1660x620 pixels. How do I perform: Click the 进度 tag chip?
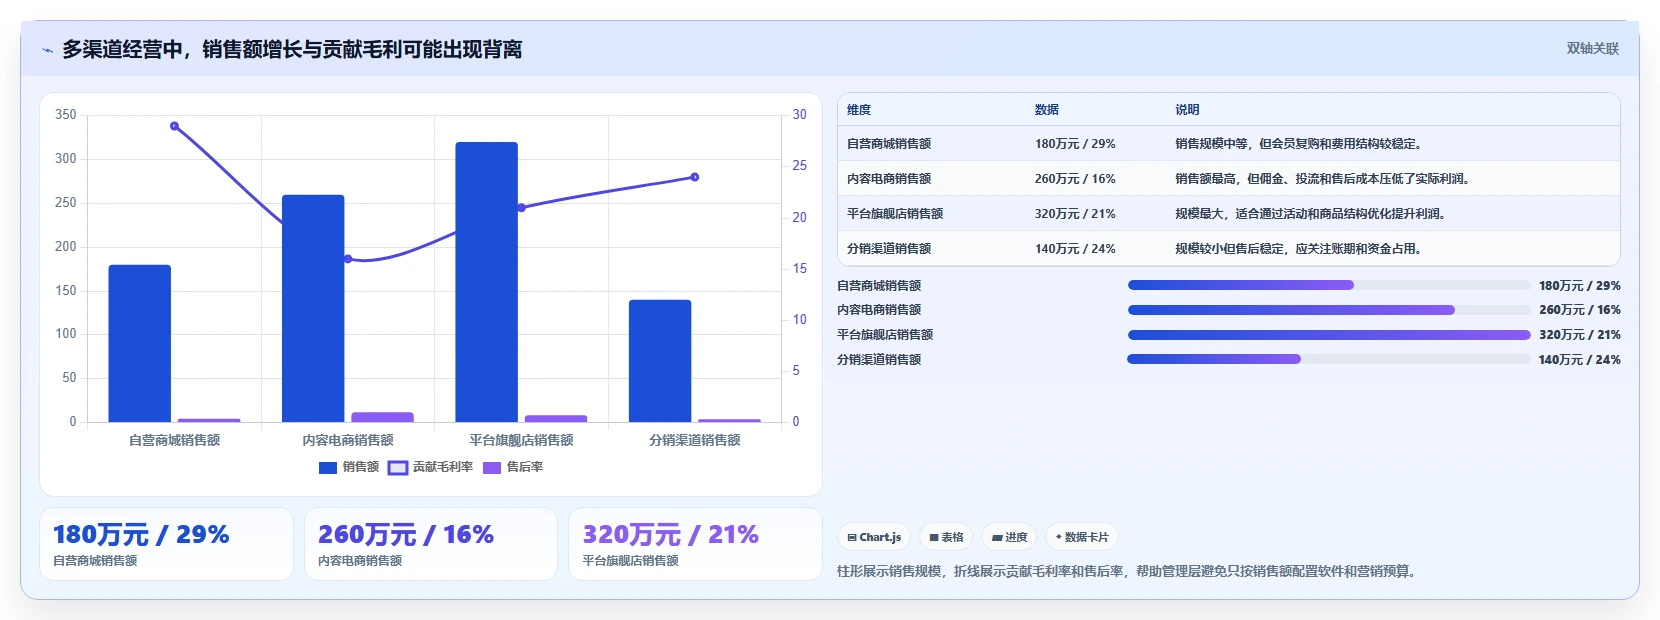[x=1009, y=537]
